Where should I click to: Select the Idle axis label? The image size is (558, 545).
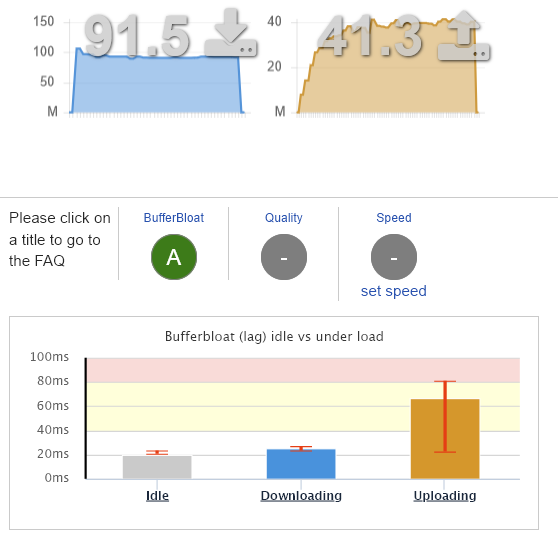(157, 496)
